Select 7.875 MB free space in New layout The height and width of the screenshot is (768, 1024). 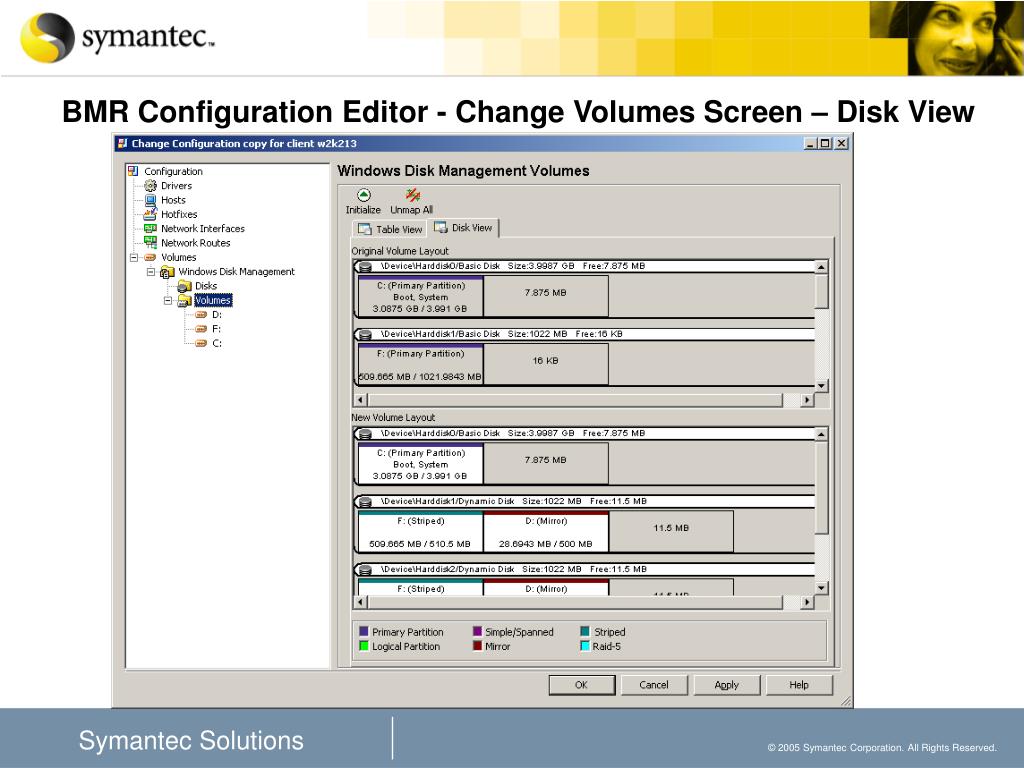[x=546, y=464]
